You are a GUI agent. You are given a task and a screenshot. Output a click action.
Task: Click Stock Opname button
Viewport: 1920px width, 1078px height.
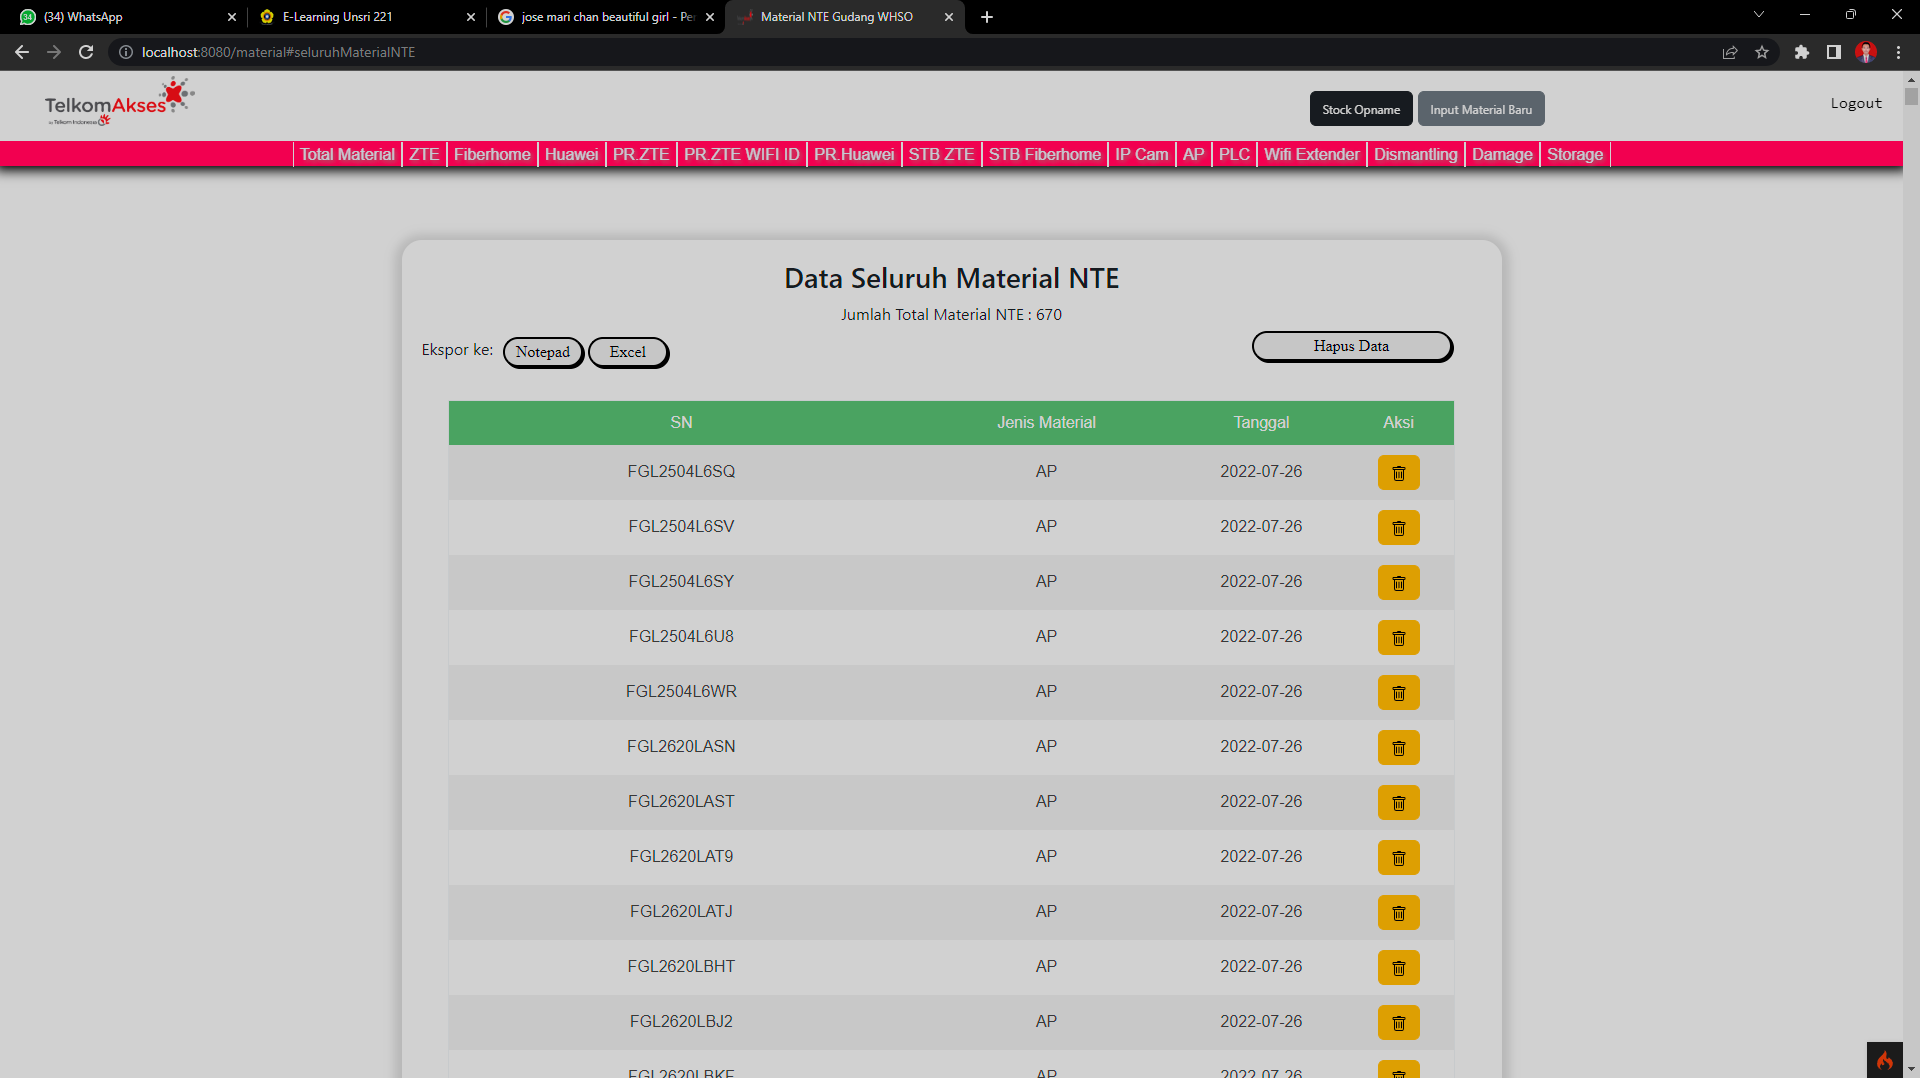[x=1361, y=109]
